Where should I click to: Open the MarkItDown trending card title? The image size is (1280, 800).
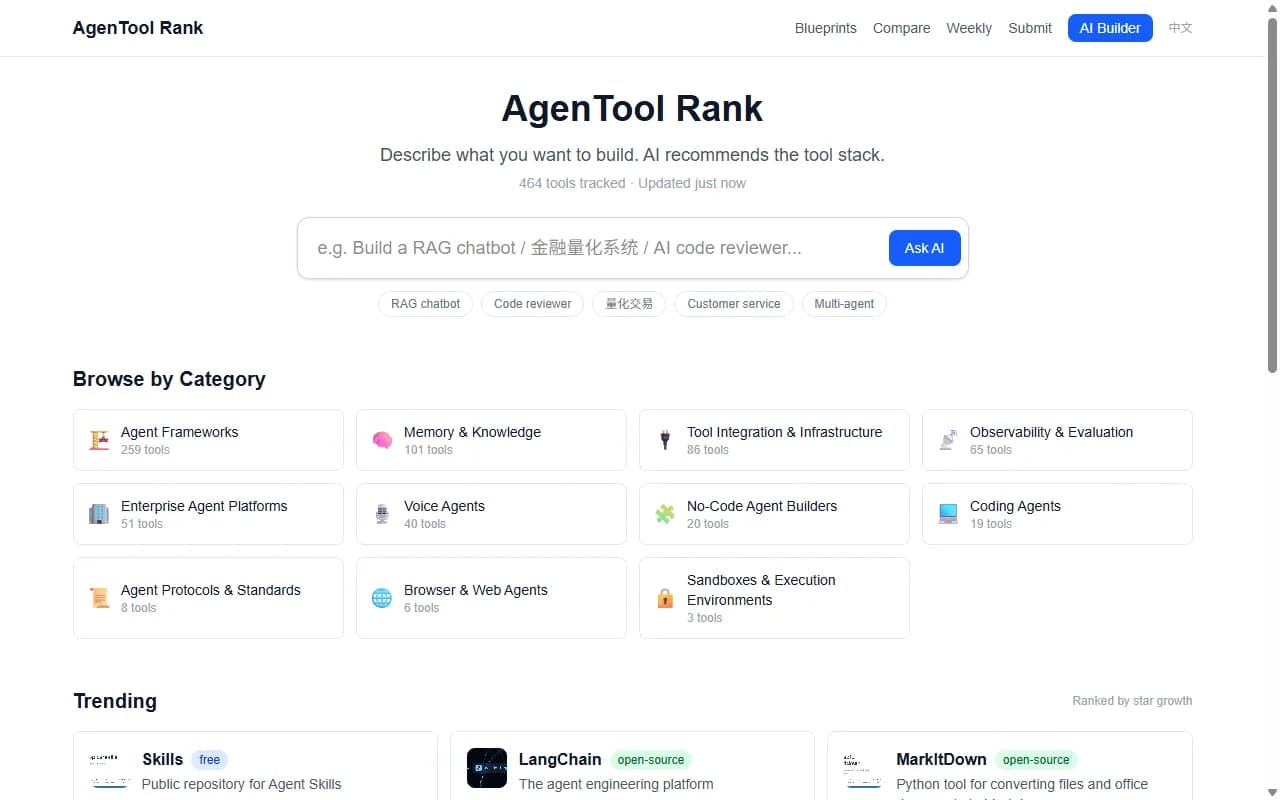941,760
